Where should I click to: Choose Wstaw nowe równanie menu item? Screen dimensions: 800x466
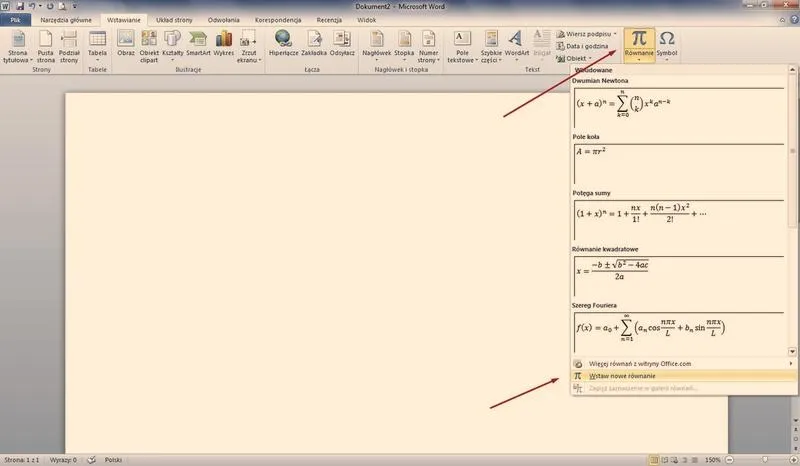[x=684, y=376]
